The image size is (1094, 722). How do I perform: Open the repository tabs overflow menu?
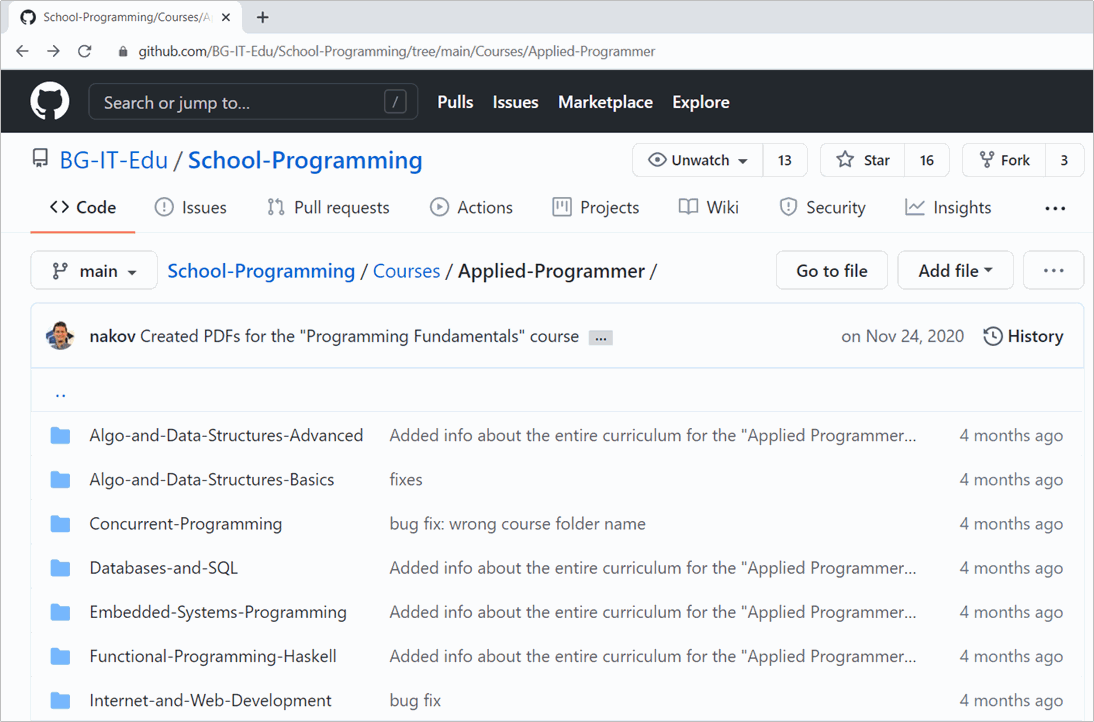1055,208
